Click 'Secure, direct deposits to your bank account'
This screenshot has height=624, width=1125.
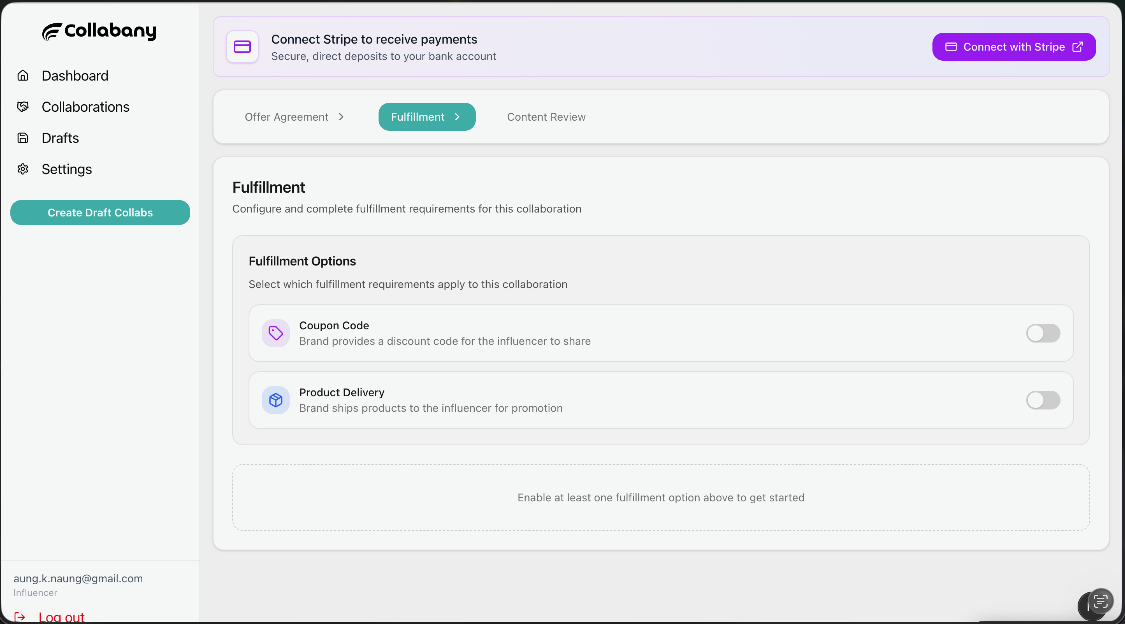point(383,56)
